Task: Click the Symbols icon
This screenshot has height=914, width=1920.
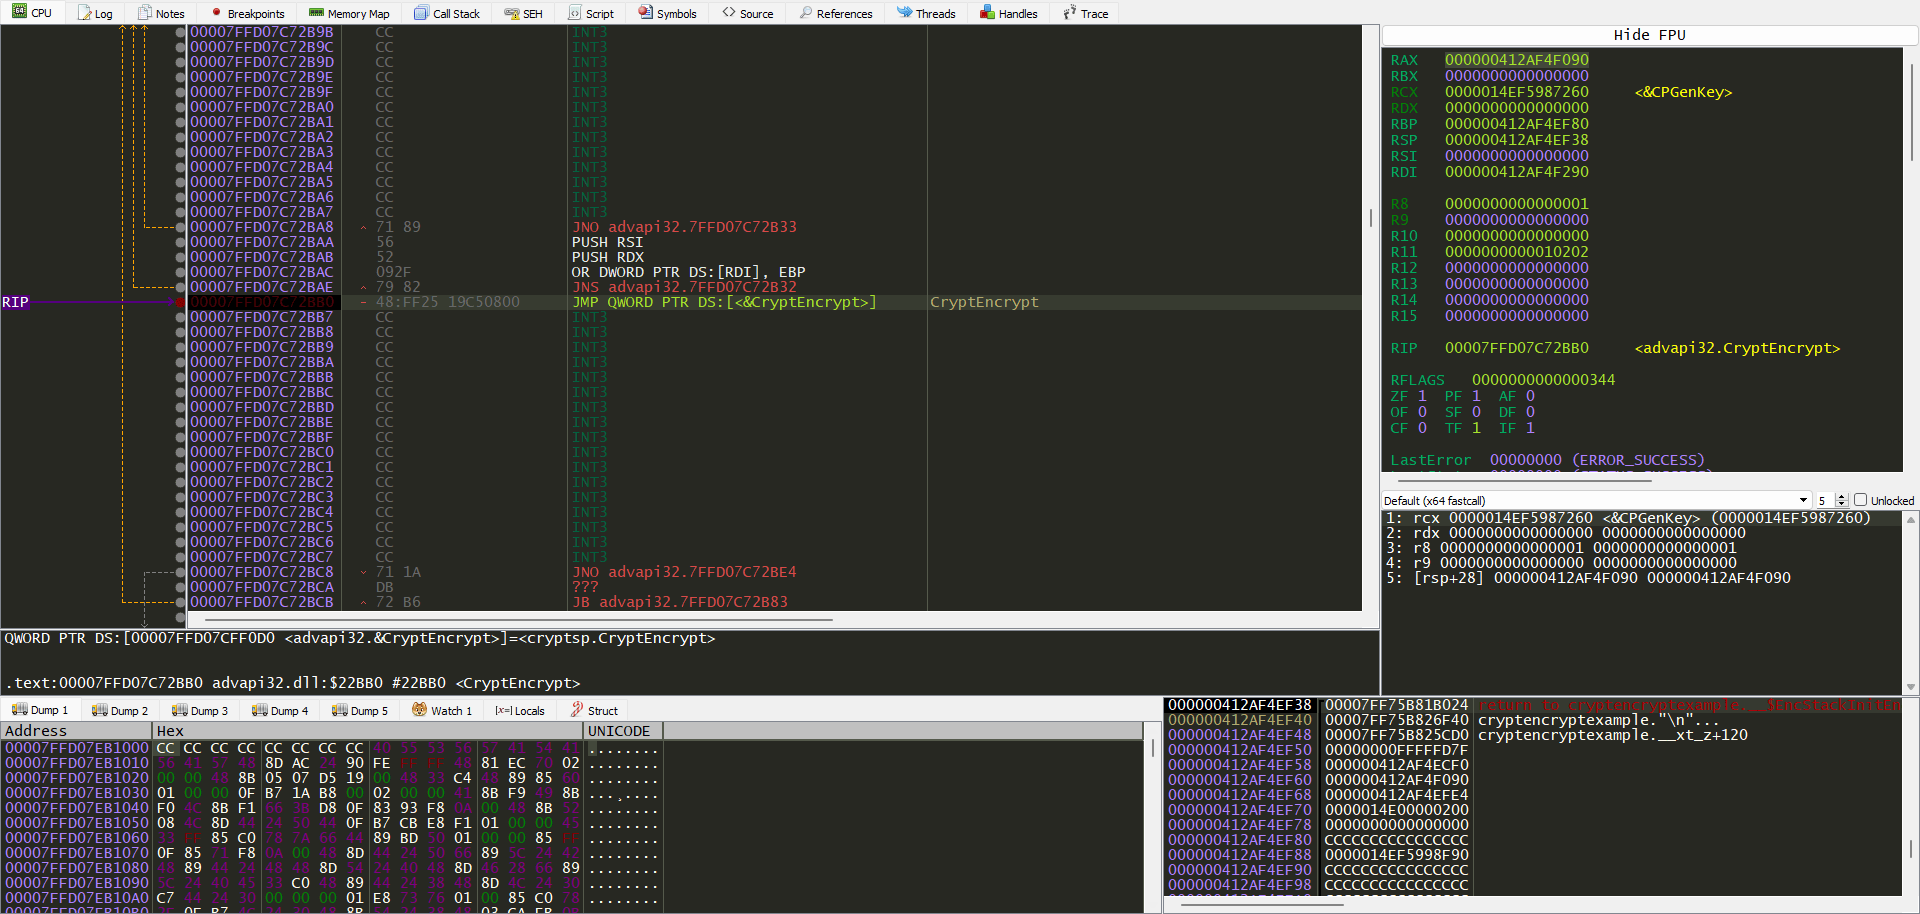Action: click(646, 12)
